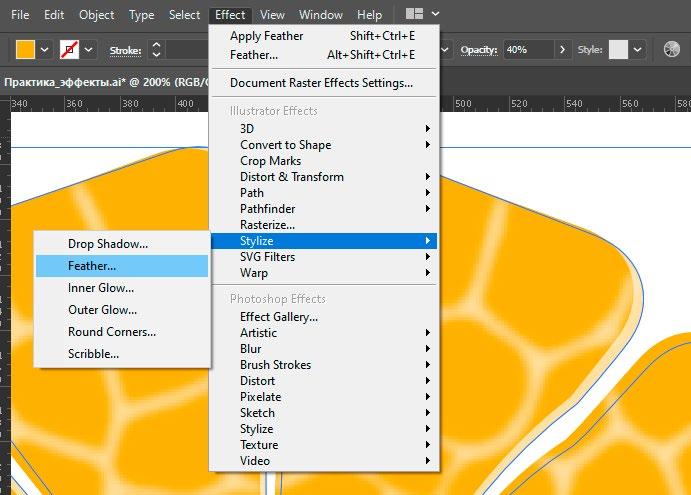Select Inner Glow... effect

tap(122, 288)
